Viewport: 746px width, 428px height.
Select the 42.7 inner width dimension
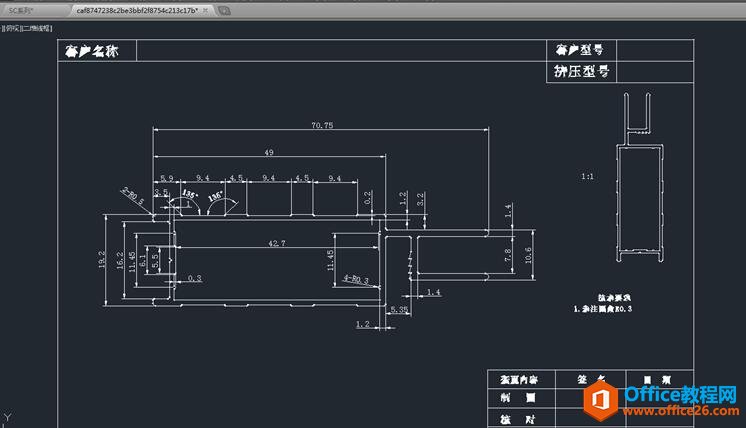(x=277, y=243)
